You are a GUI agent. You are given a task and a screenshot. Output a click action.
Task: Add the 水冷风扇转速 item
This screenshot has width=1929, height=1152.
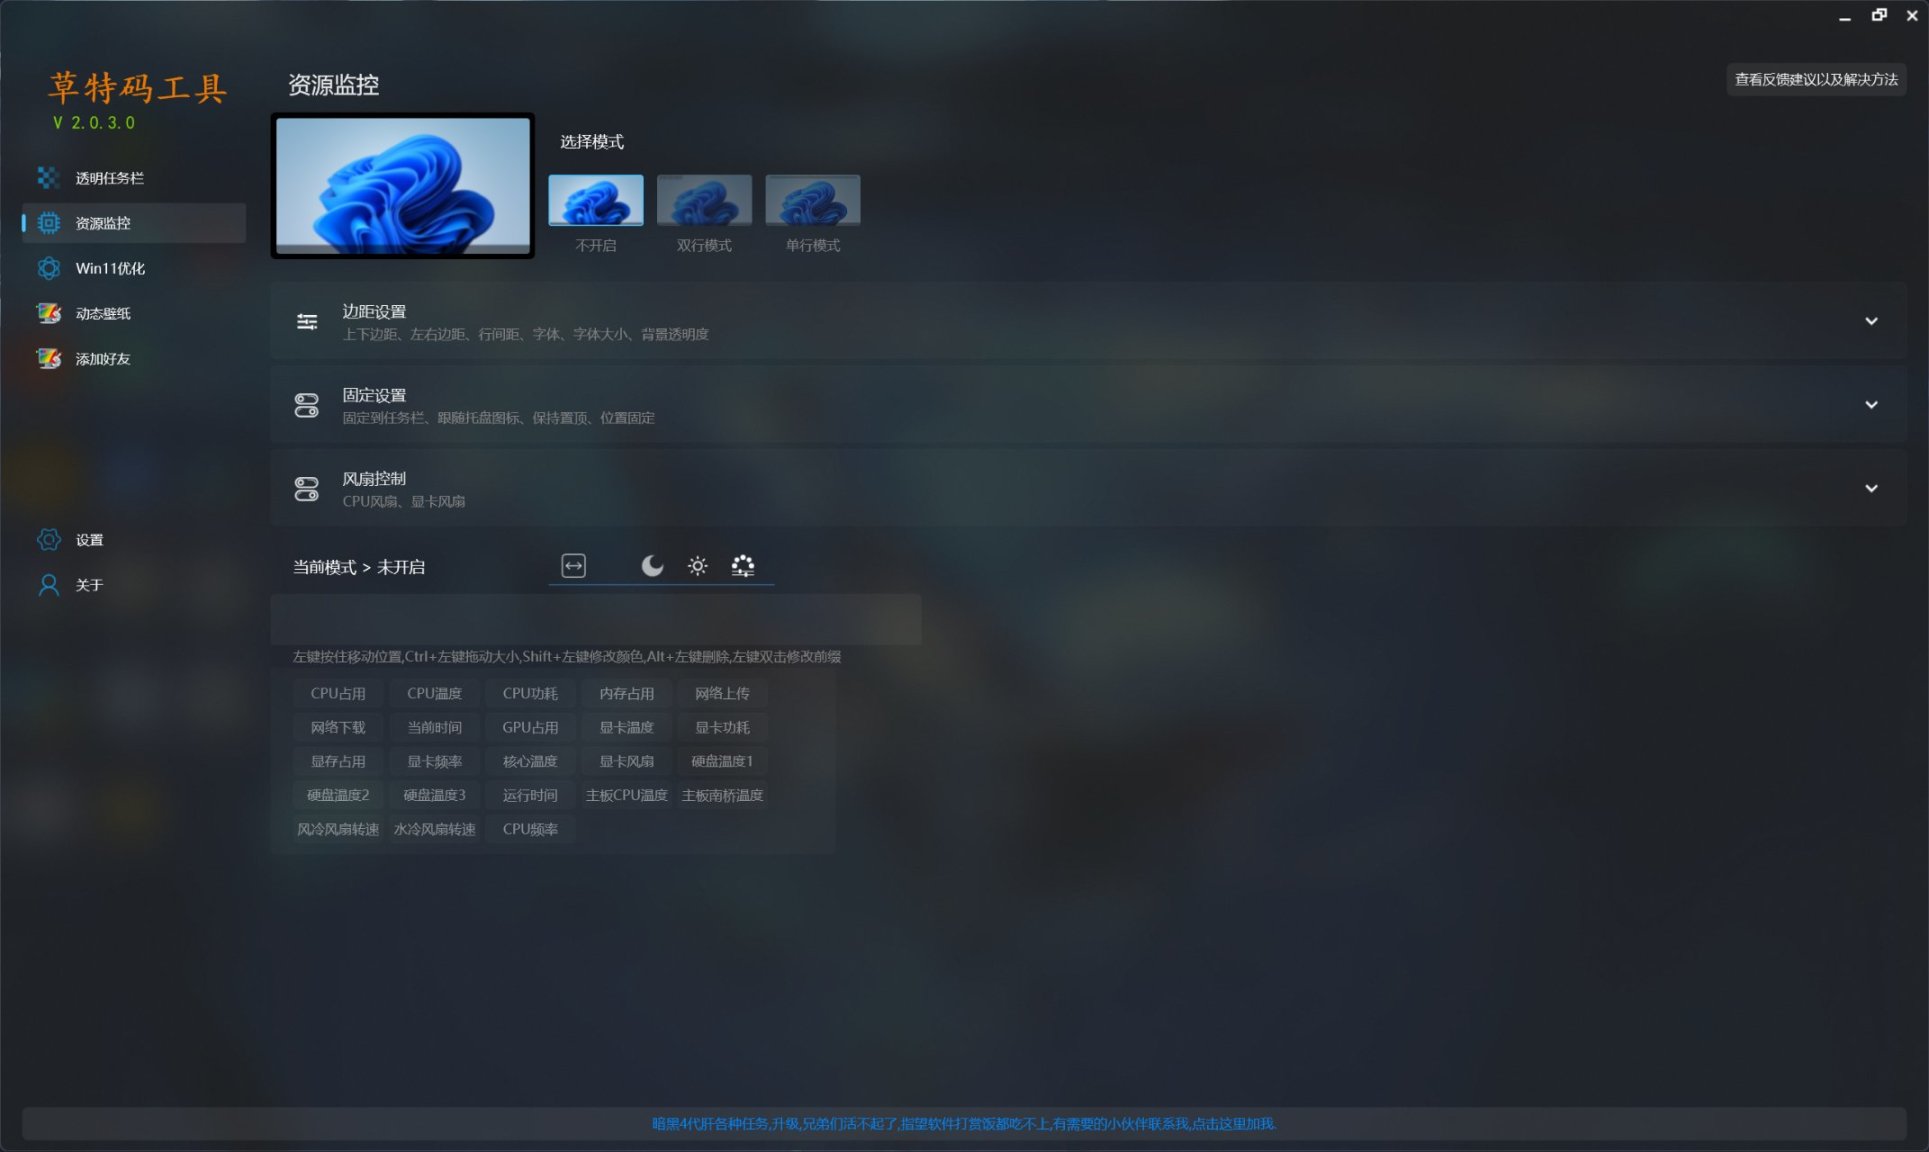pos(434,829)
